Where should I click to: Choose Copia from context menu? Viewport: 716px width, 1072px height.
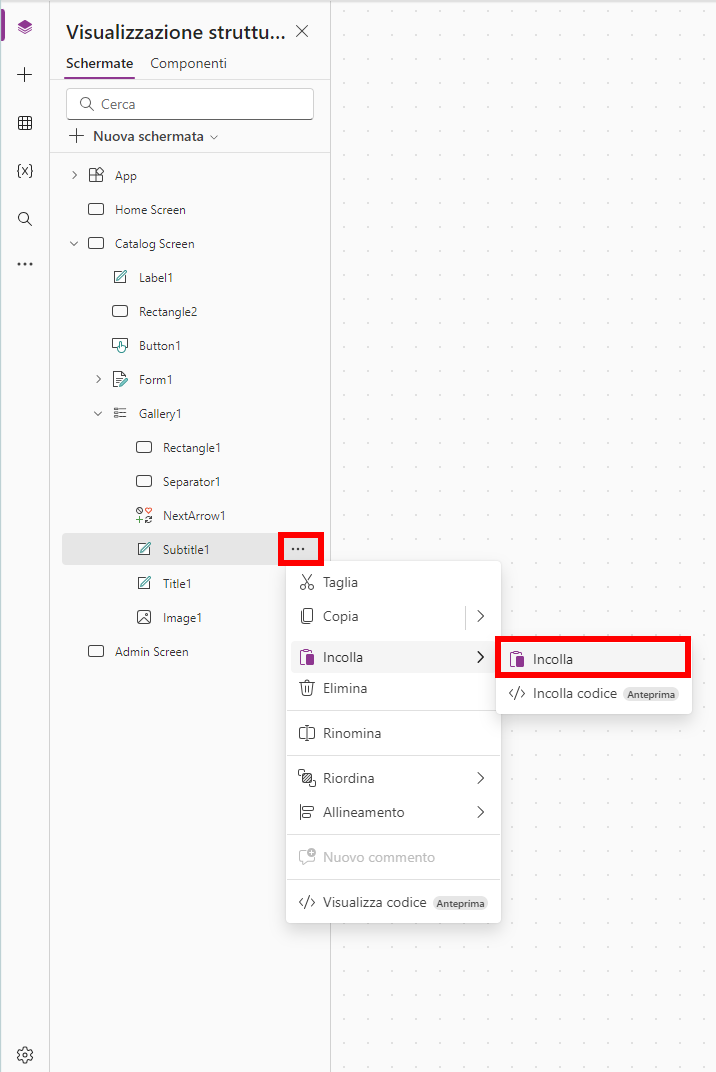coord(377,617)
